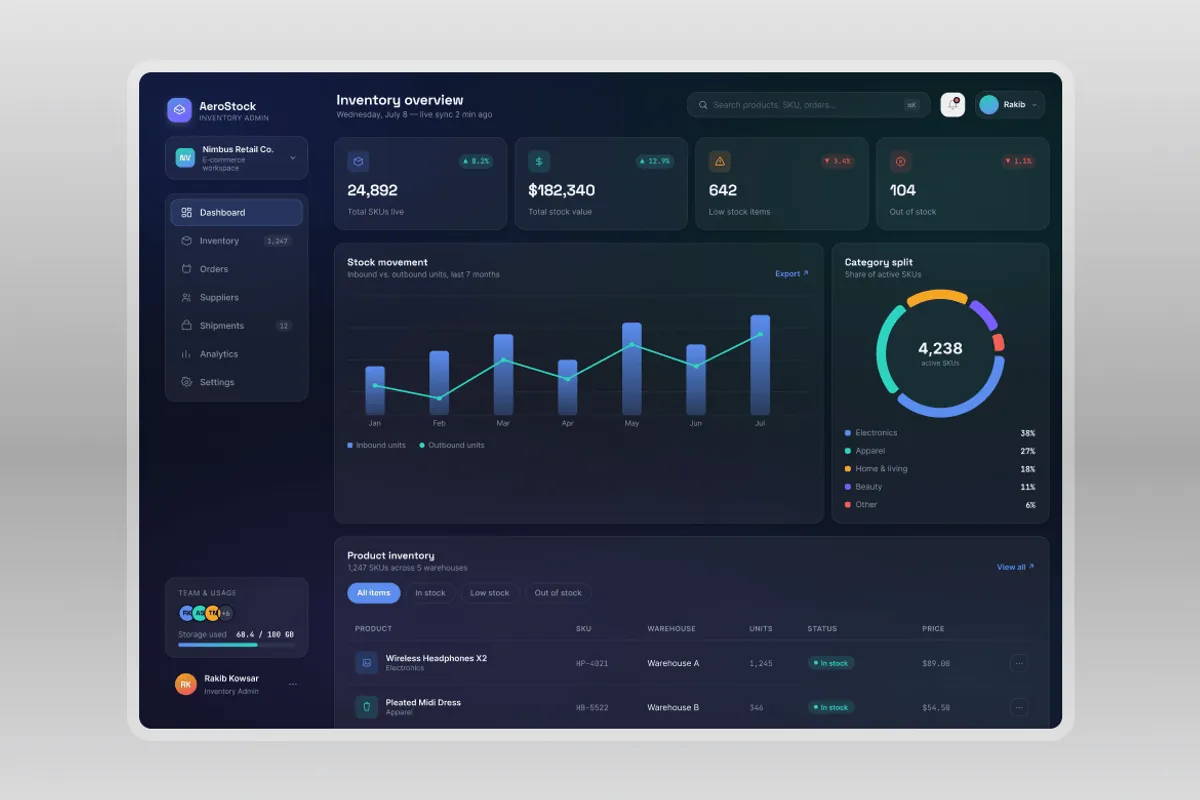Screen dimensions: 1200x800
Task: Open Shipments menu item
Action: pos(236,325)
